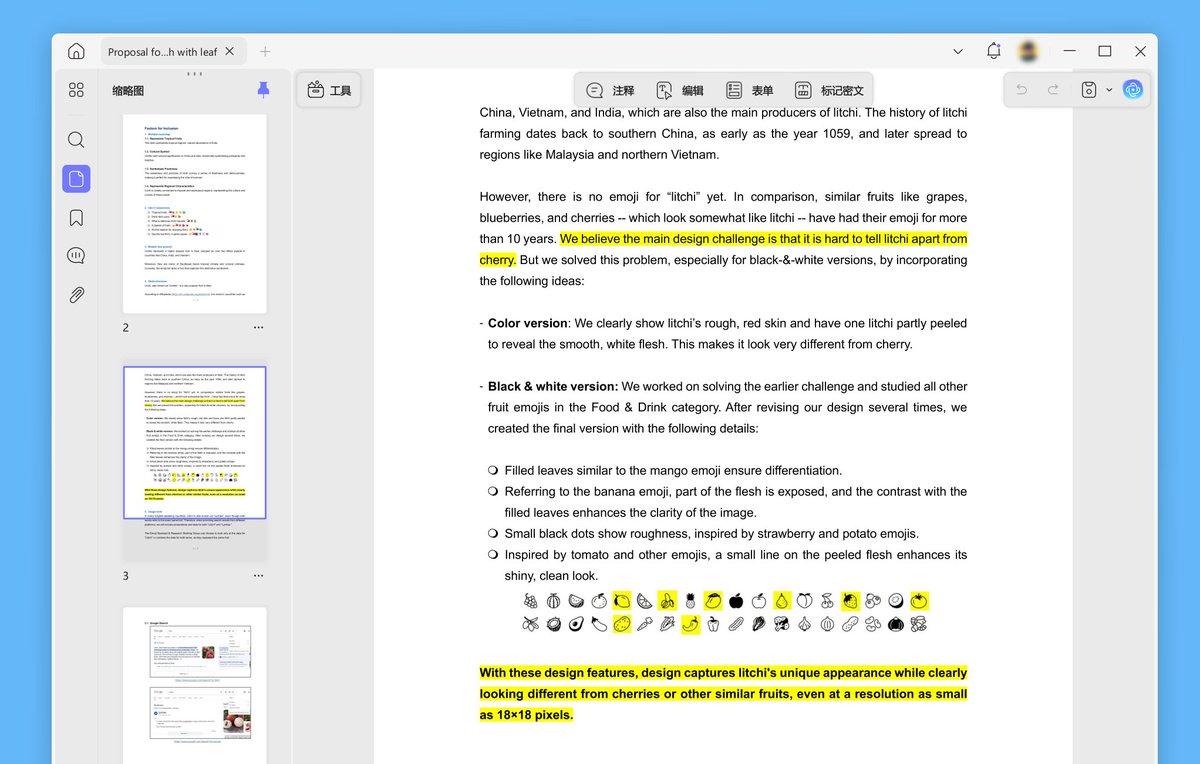Click 'Small black dots show roughness' line
Viewport: 1200px width, 764px height.
pos(711,533)
